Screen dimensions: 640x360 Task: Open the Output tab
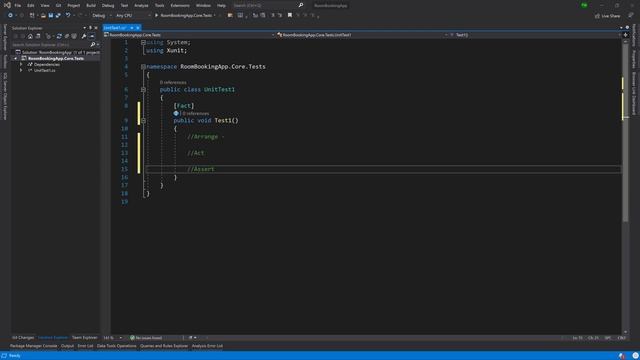(67, 346)
